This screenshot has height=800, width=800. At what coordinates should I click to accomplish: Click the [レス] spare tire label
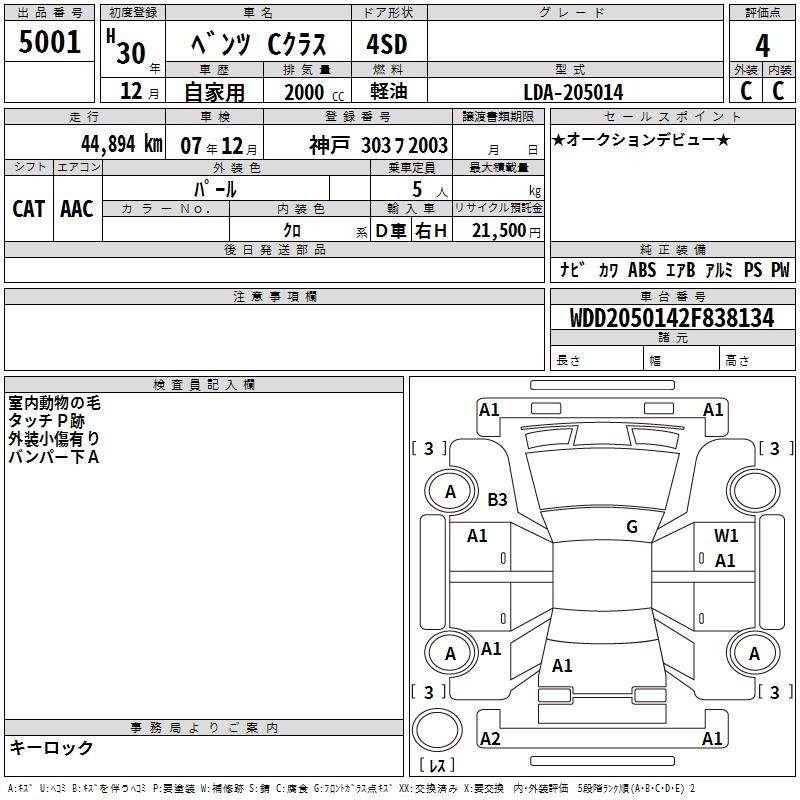tap(437, 765)
